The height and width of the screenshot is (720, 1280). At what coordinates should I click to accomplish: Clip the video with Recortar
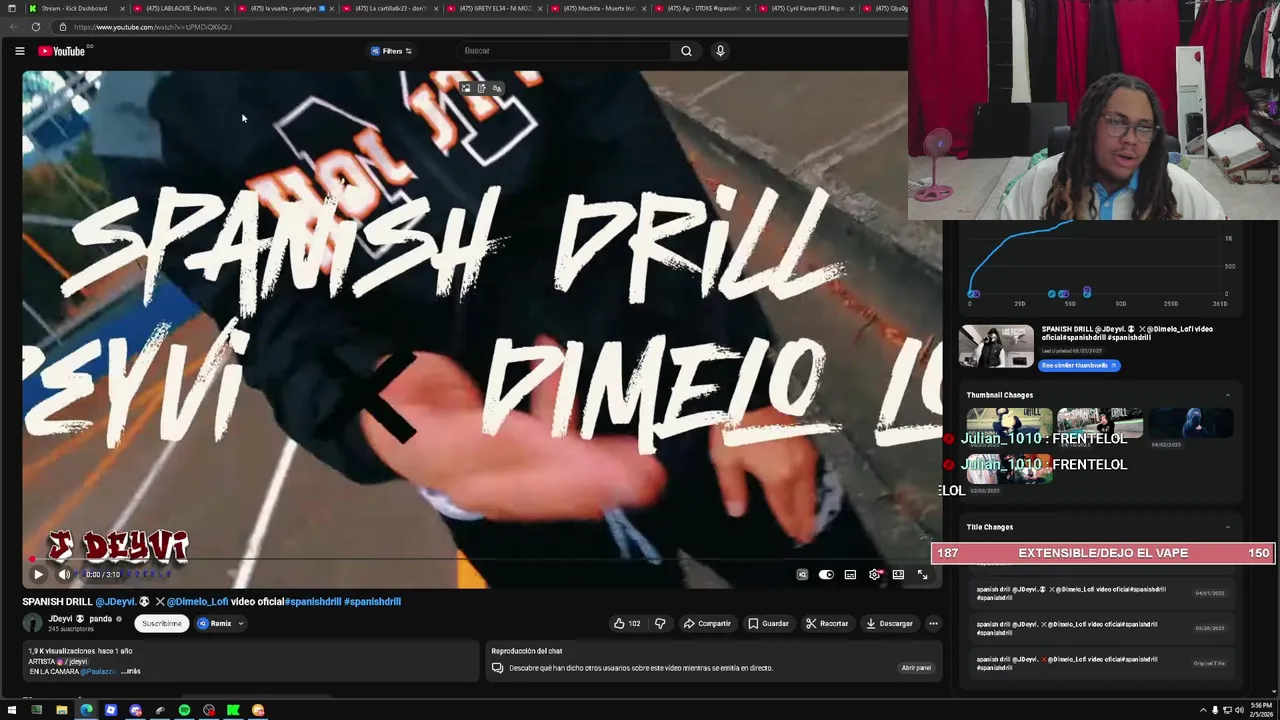click(827, 623)
